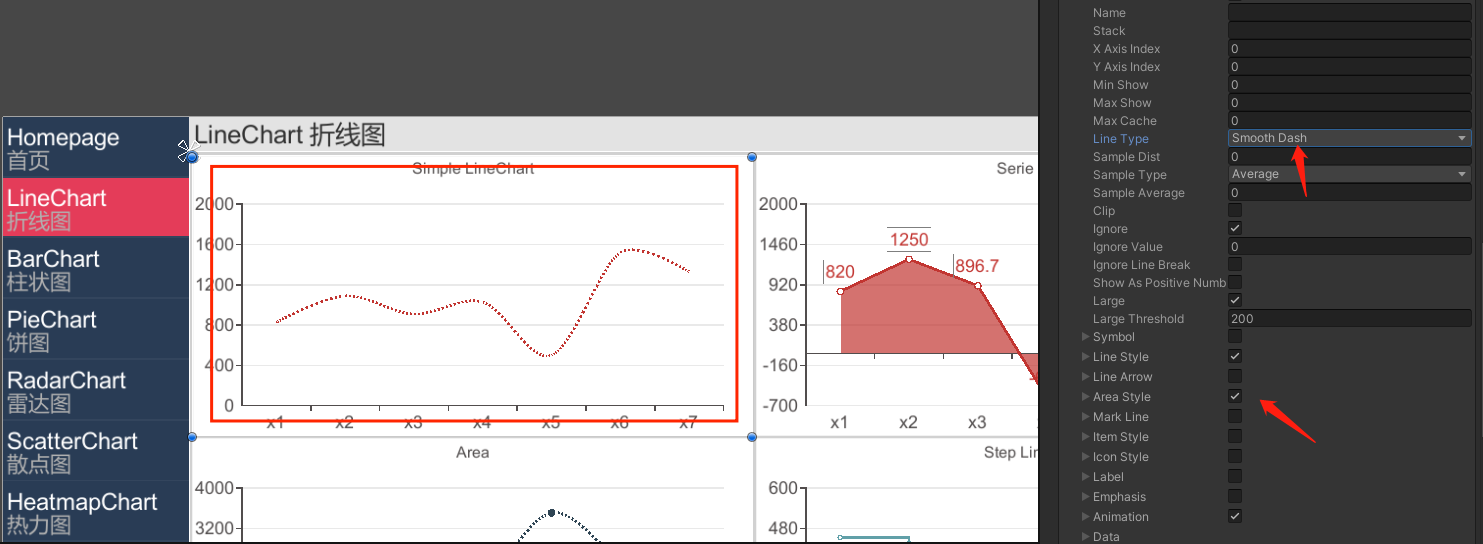Click the Max Show value field
Viewport: 1483px width, 544px height.
1349,102
